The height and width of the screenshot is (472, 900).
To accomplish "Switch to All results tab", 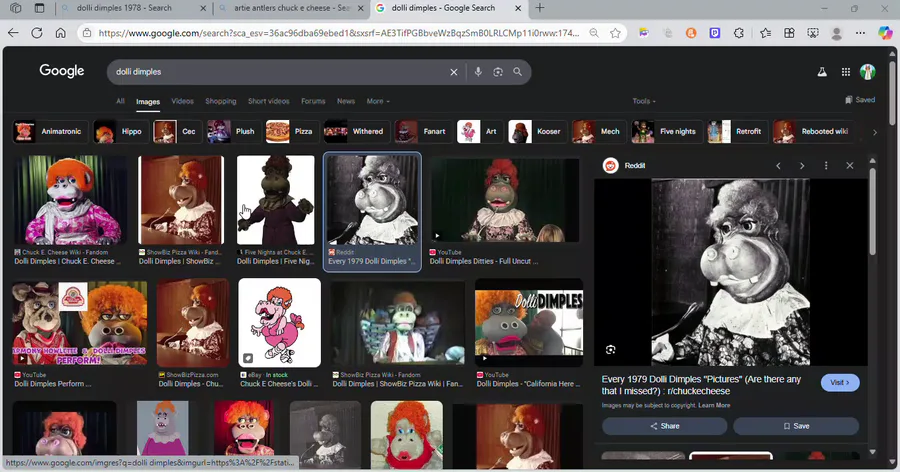I will coord(120,101).
